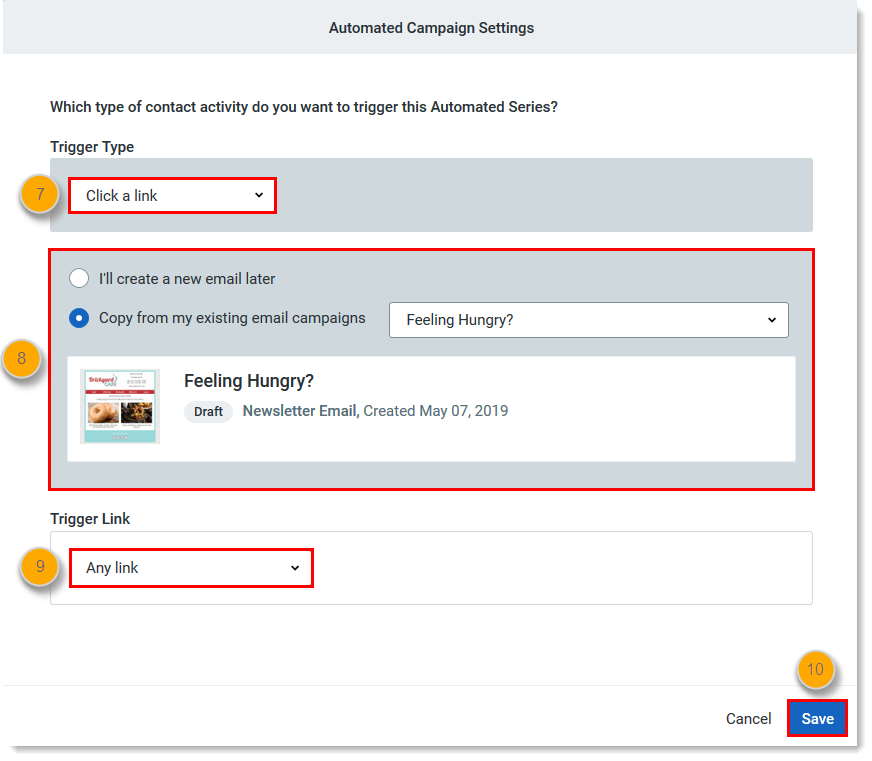Click the email campaign preview thumbnail
Image resolution: width=872 pixels, height=761 pixels.
119,406
